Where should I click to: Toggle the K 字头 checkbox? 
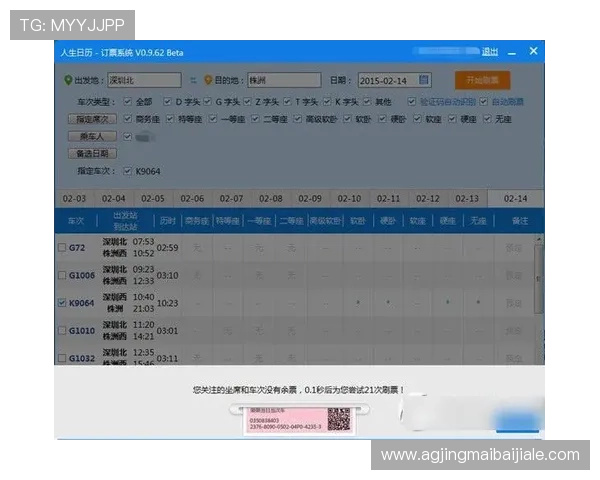[x=327, y=102]
